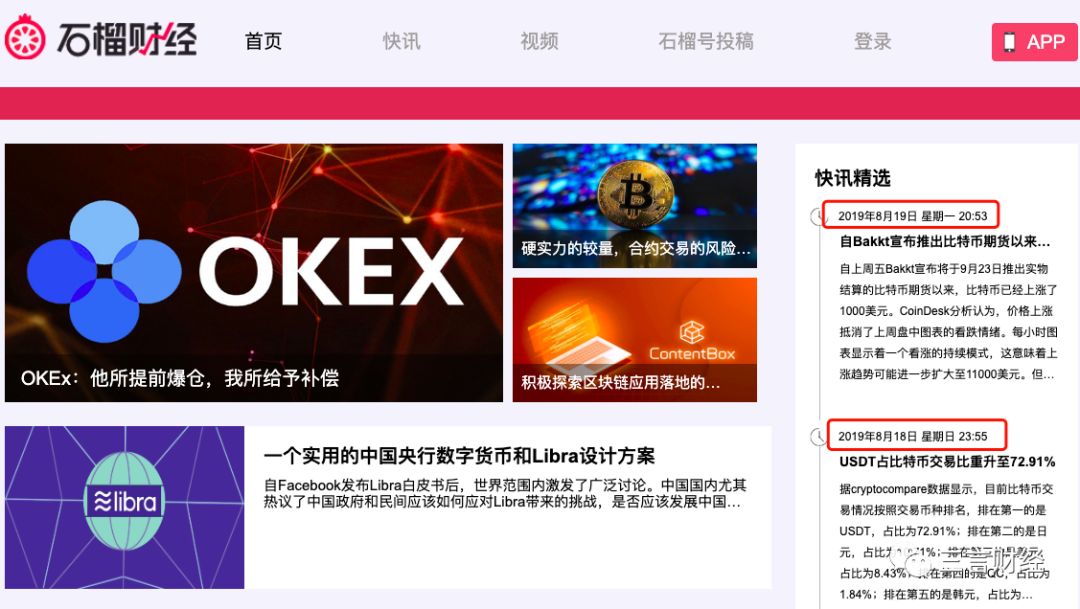Switch to the 视频 section
This screenshot has width=1080, height=609.
pyautogui.click(x=539, y=41)
